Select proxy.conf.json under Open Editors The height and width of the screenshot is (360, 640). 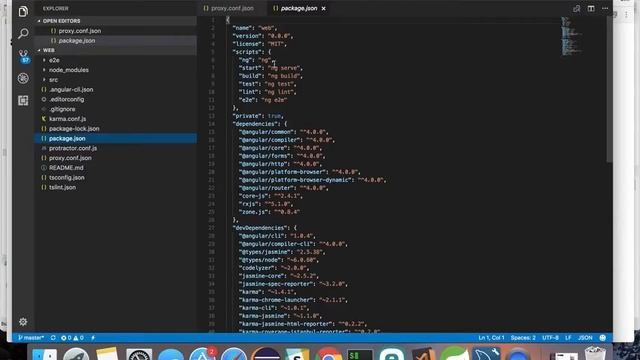(116, 31)
